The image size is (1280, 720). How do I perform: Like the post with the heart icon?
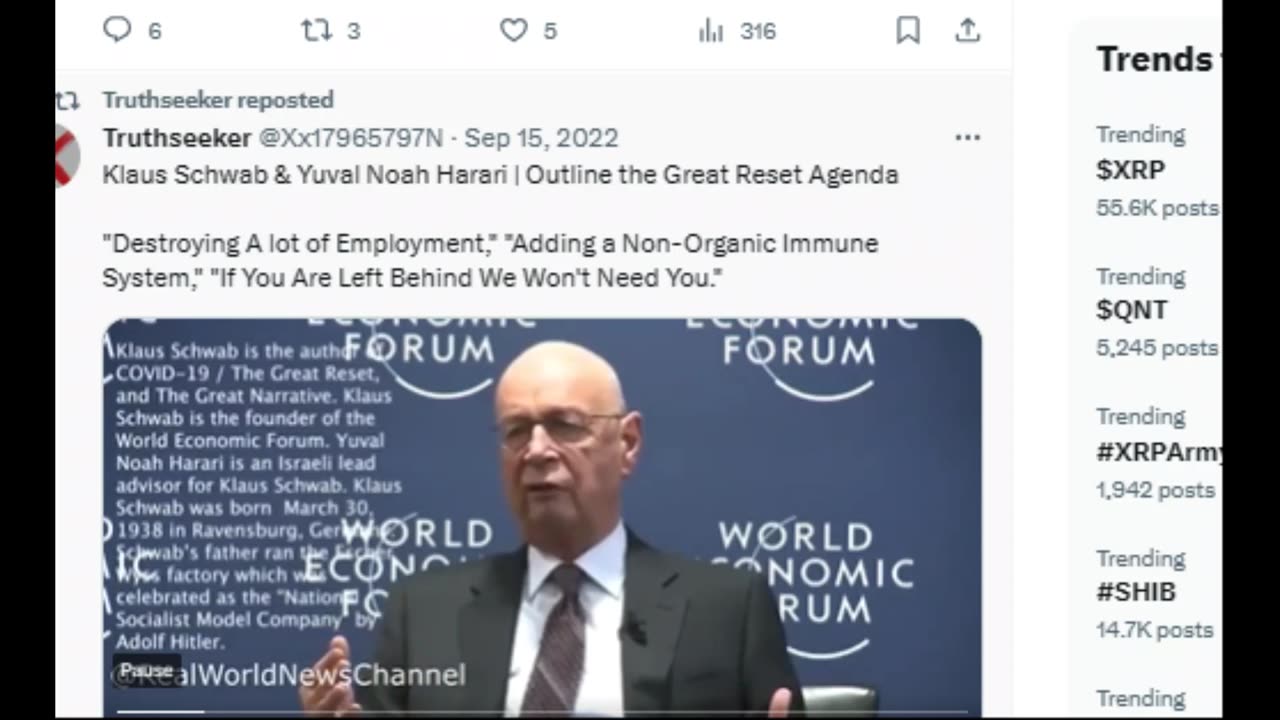coord(513,30)
